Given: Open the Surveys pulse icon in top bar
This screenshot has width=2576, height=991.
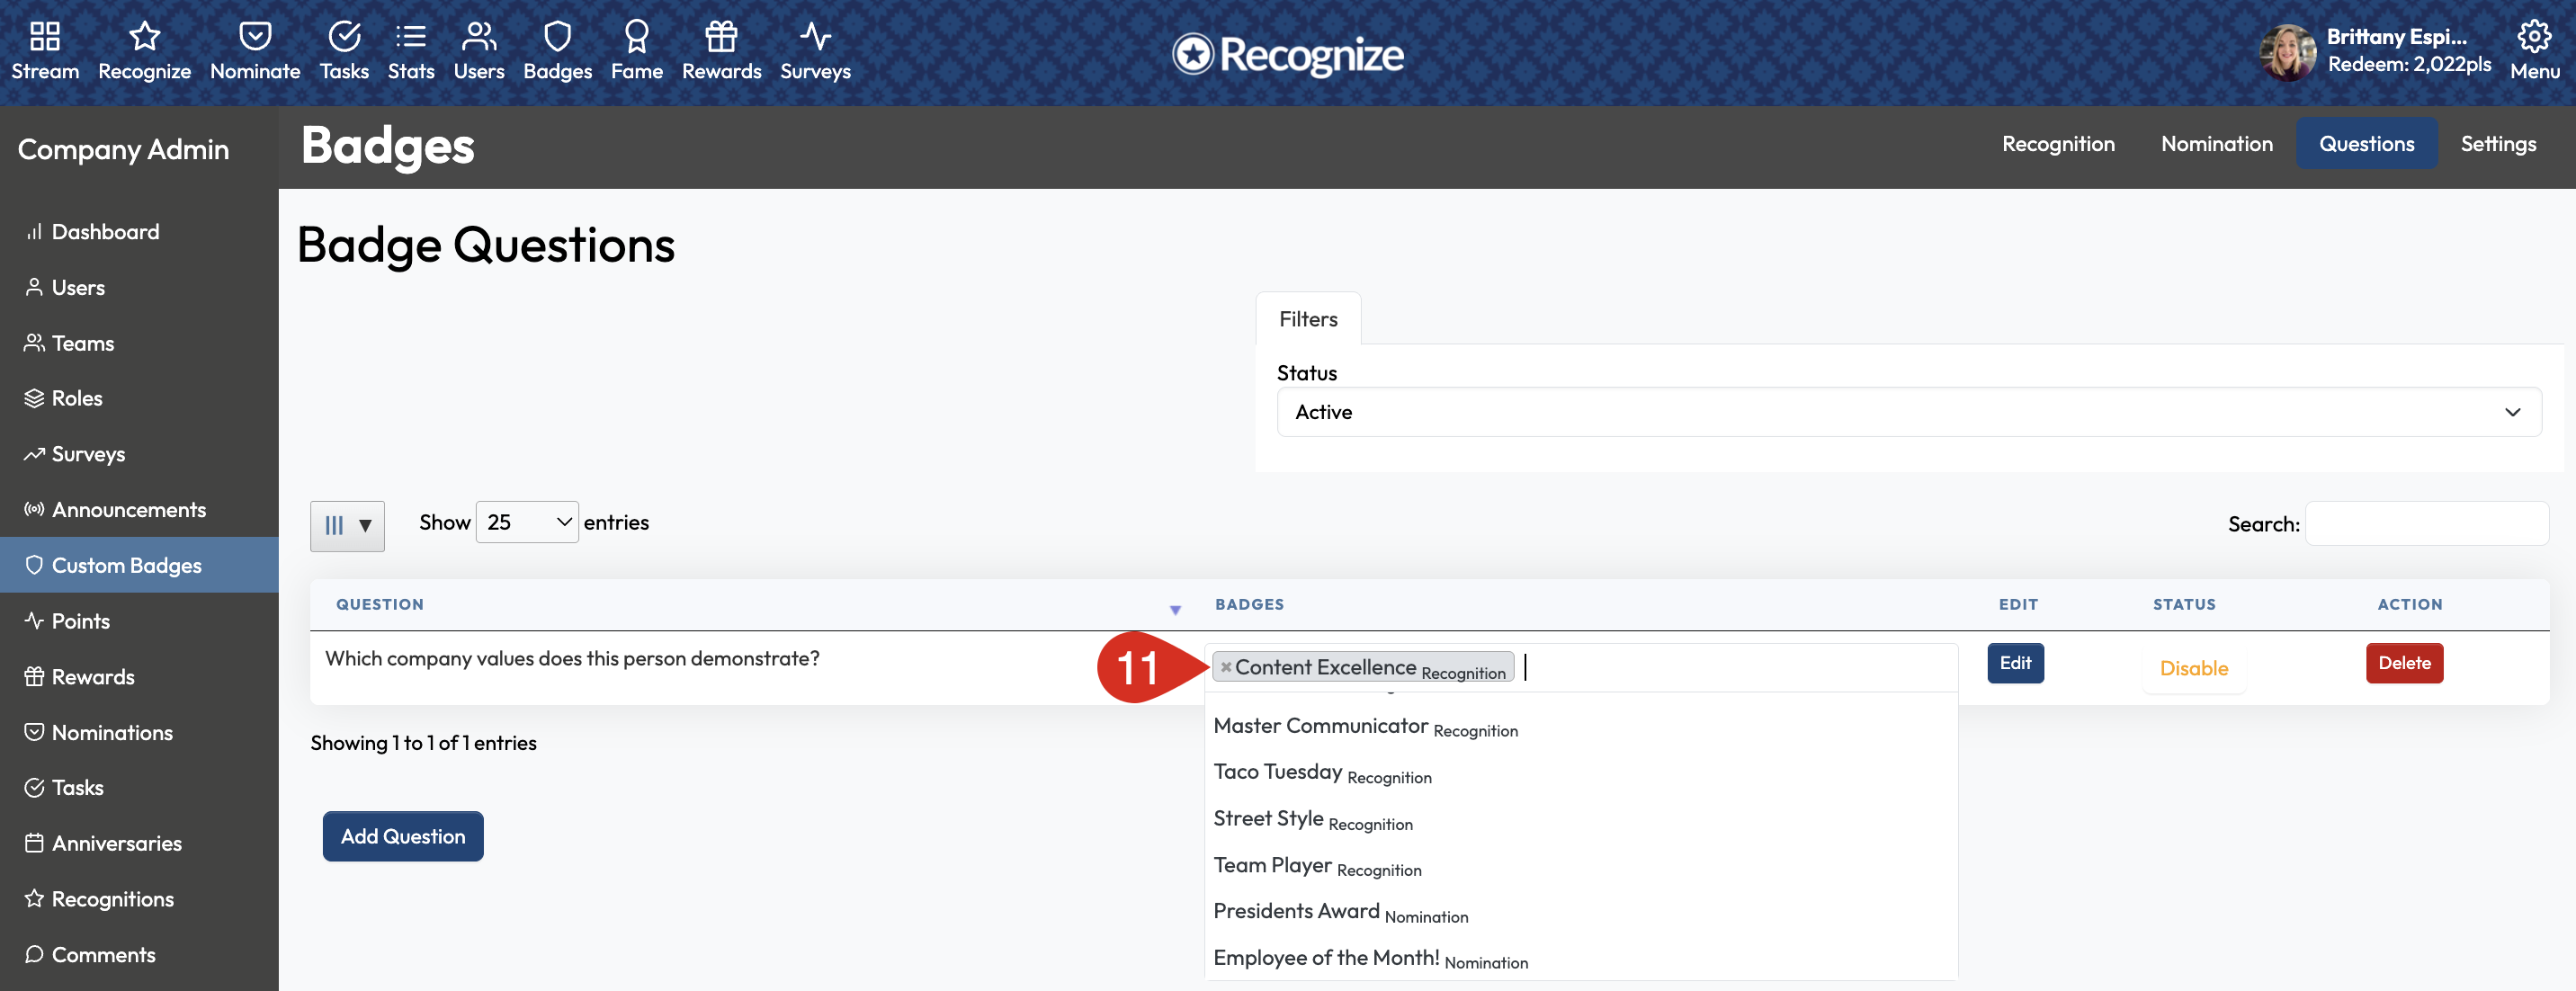Looking at the screenshot, I should [x=815, y=37].
